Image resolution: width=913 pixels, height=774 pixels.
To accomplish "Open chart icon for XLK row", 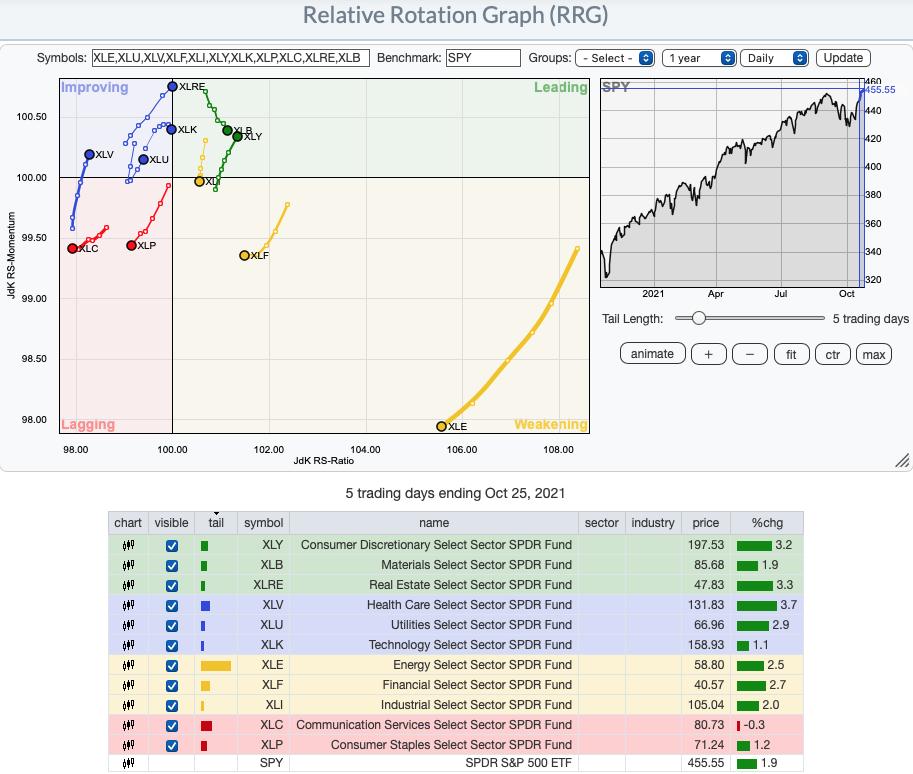I will [128, 645].
